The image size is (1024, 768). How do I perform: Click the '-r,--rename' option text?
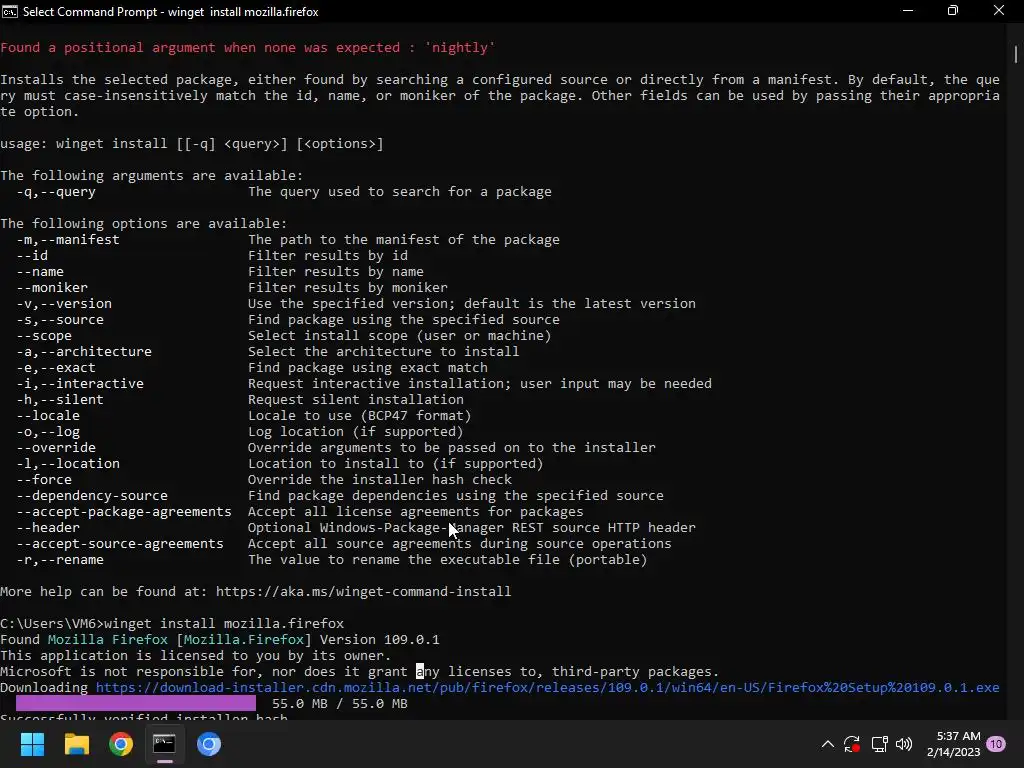click(60, 560)
